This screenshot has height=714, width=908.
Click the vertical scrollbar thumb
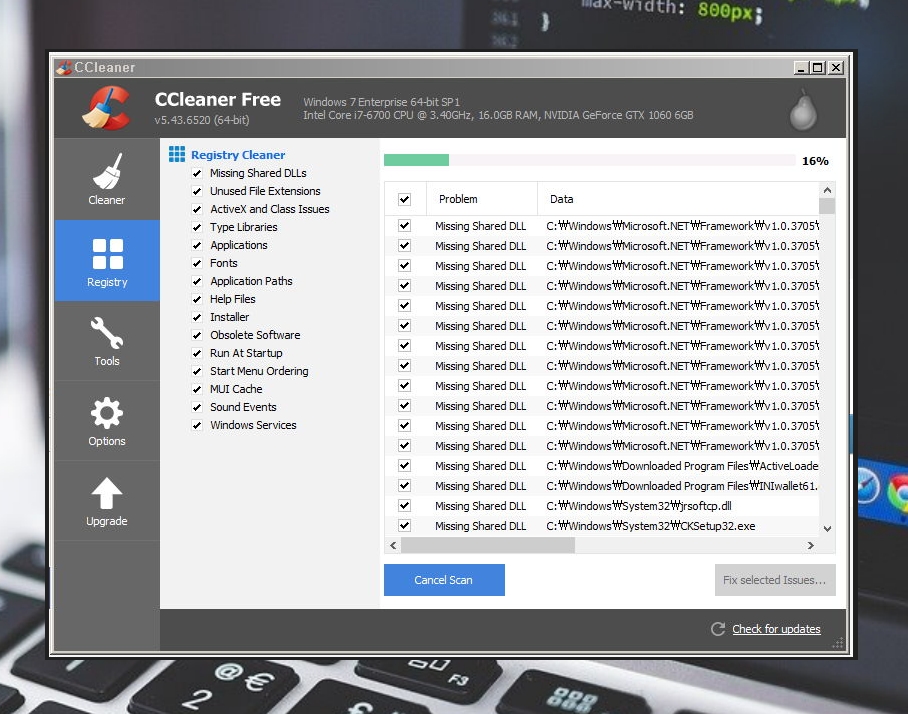pyautogui.click(x=827, y=206)
